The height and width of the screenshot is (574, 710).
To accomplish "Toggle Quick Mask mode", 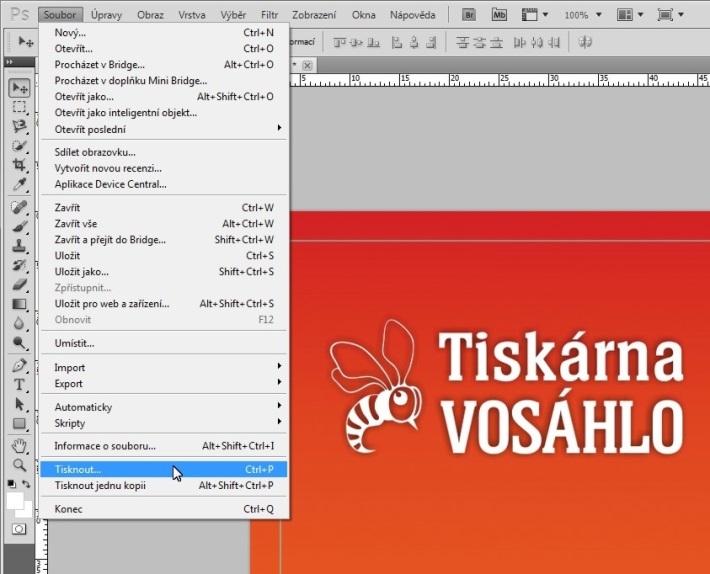I will tap(19, 529).
